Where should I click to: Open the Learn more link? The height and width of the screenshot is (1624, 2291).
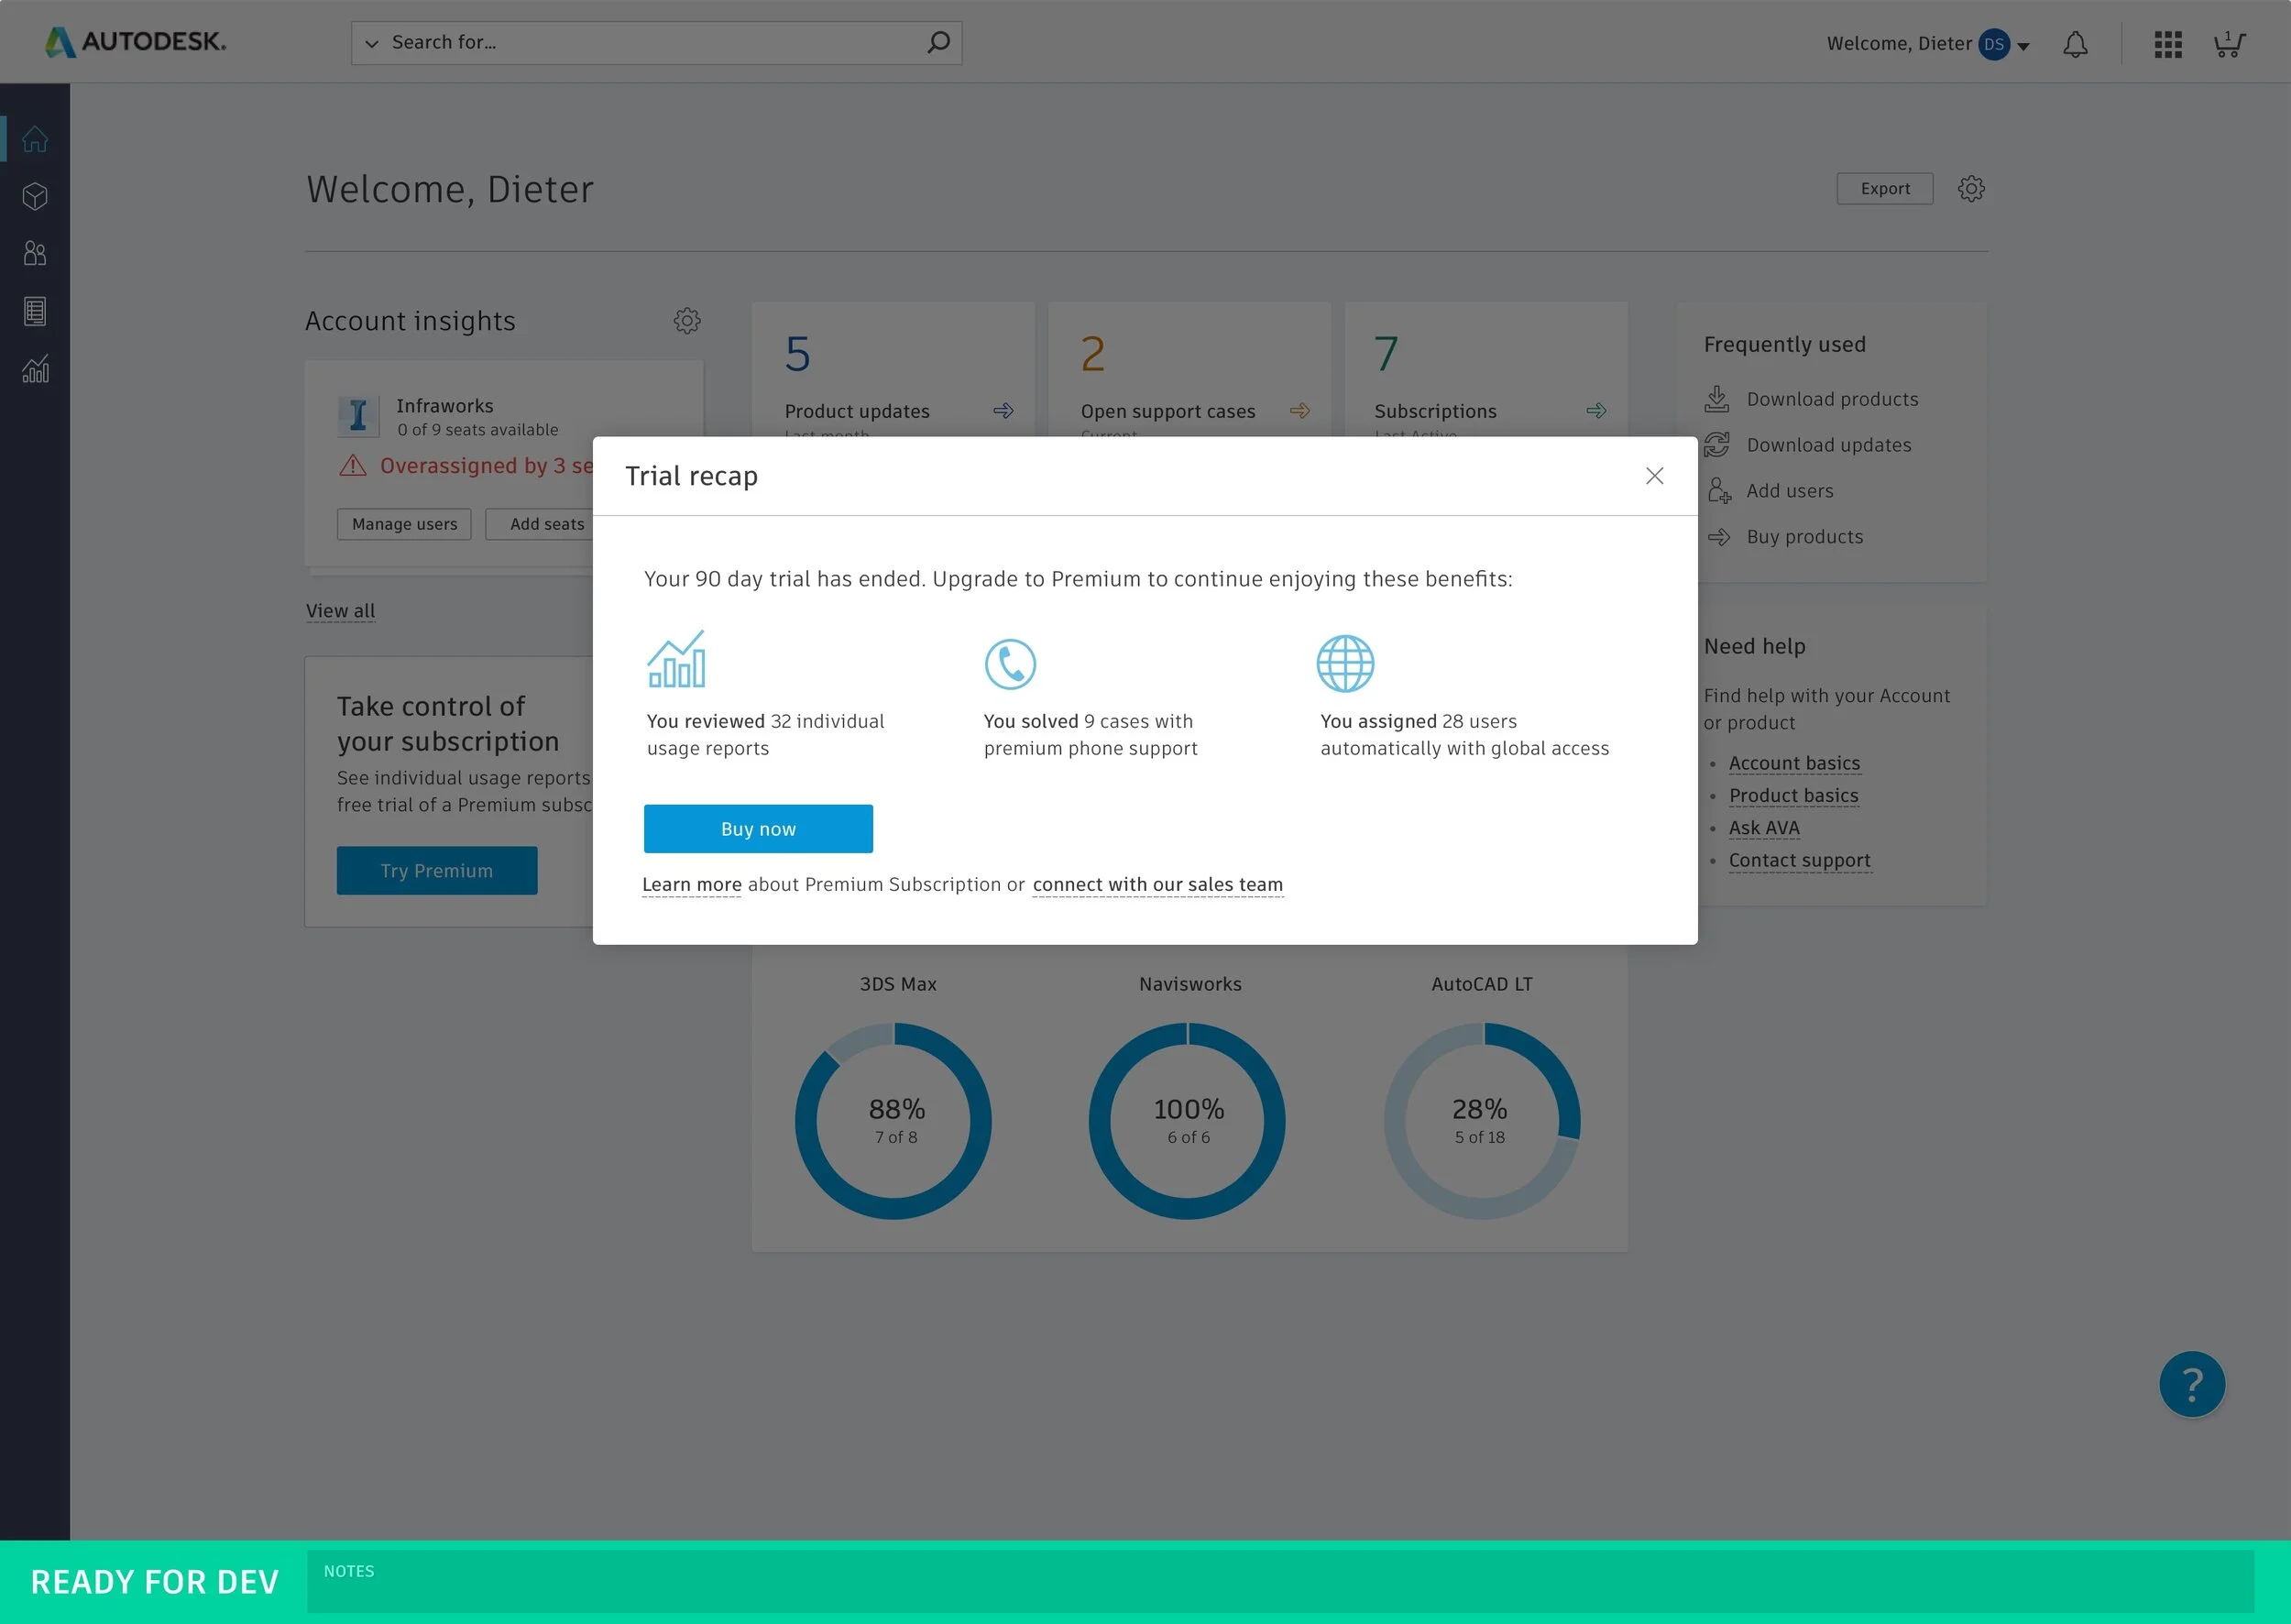pyautogui.click(x=691, y=885)
